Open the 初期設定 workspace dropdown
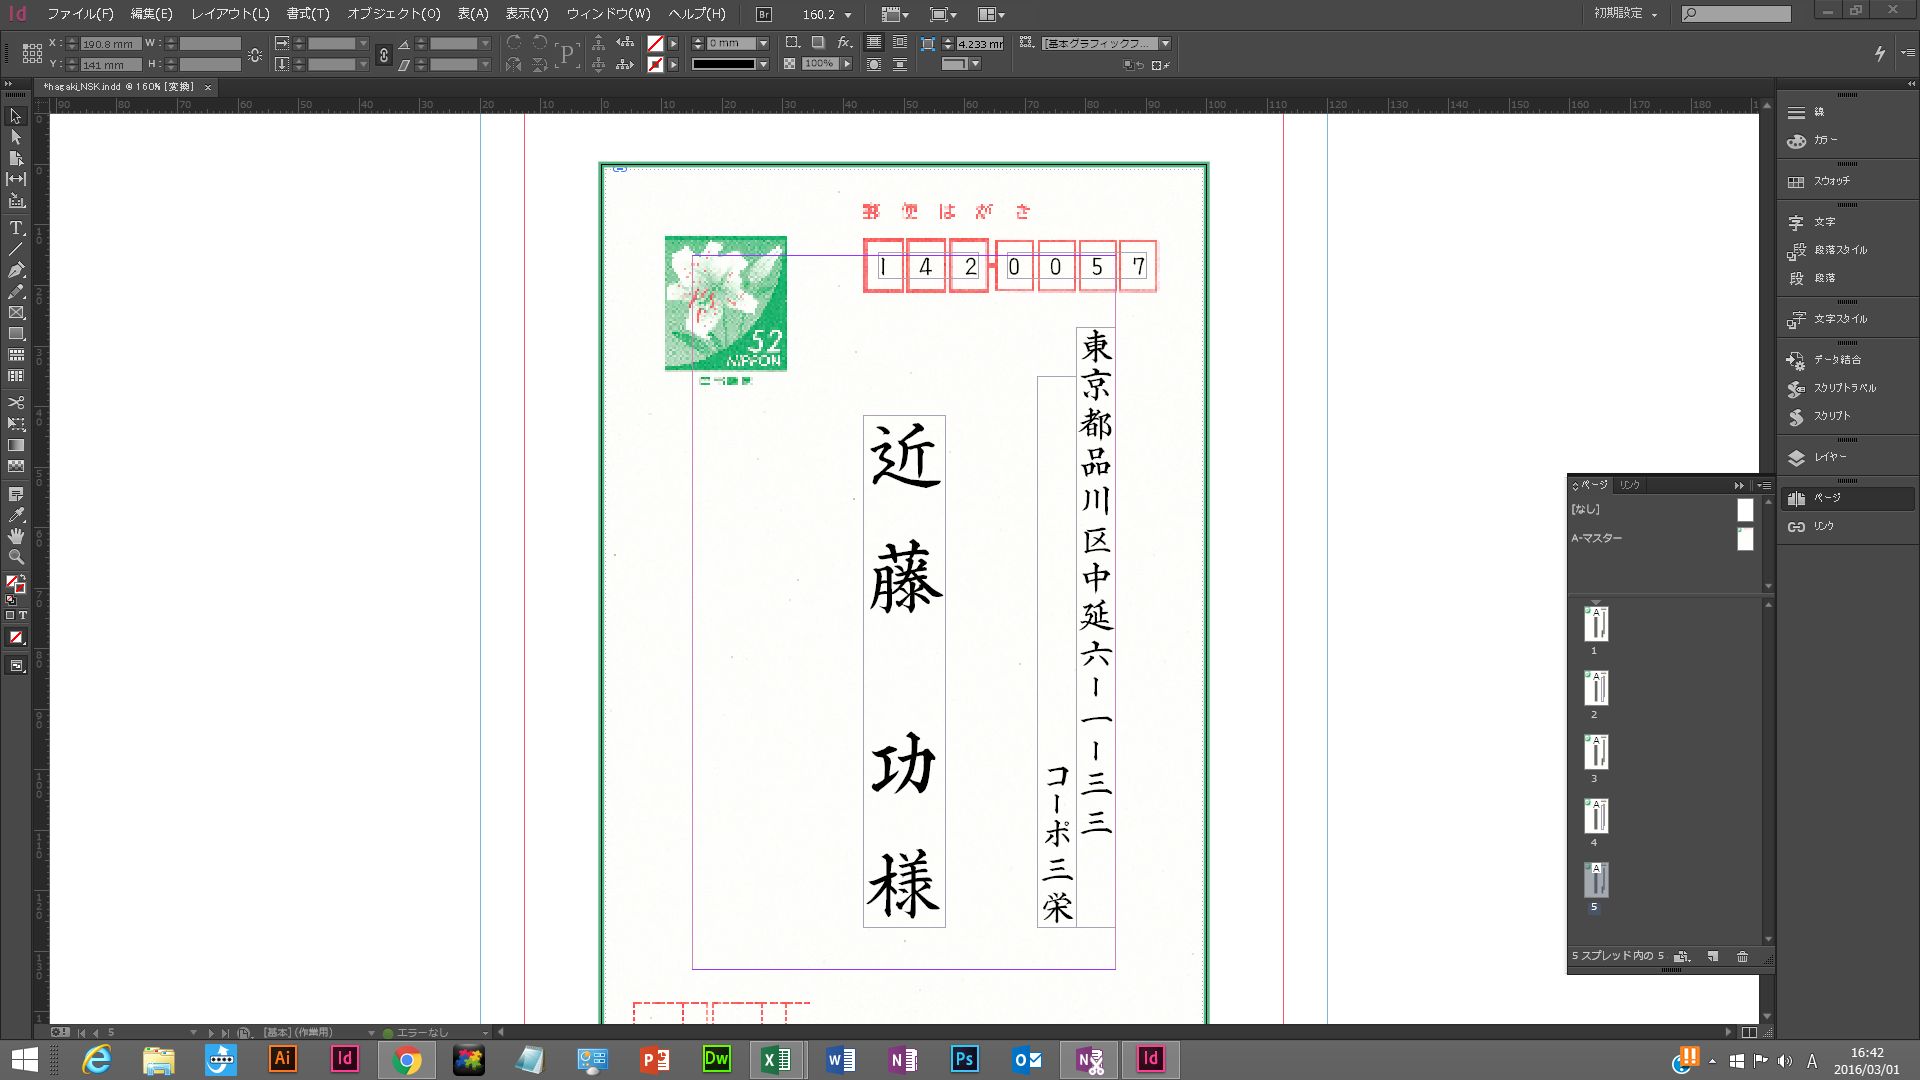1920x1080 pixels. [x=1626, y=13]
